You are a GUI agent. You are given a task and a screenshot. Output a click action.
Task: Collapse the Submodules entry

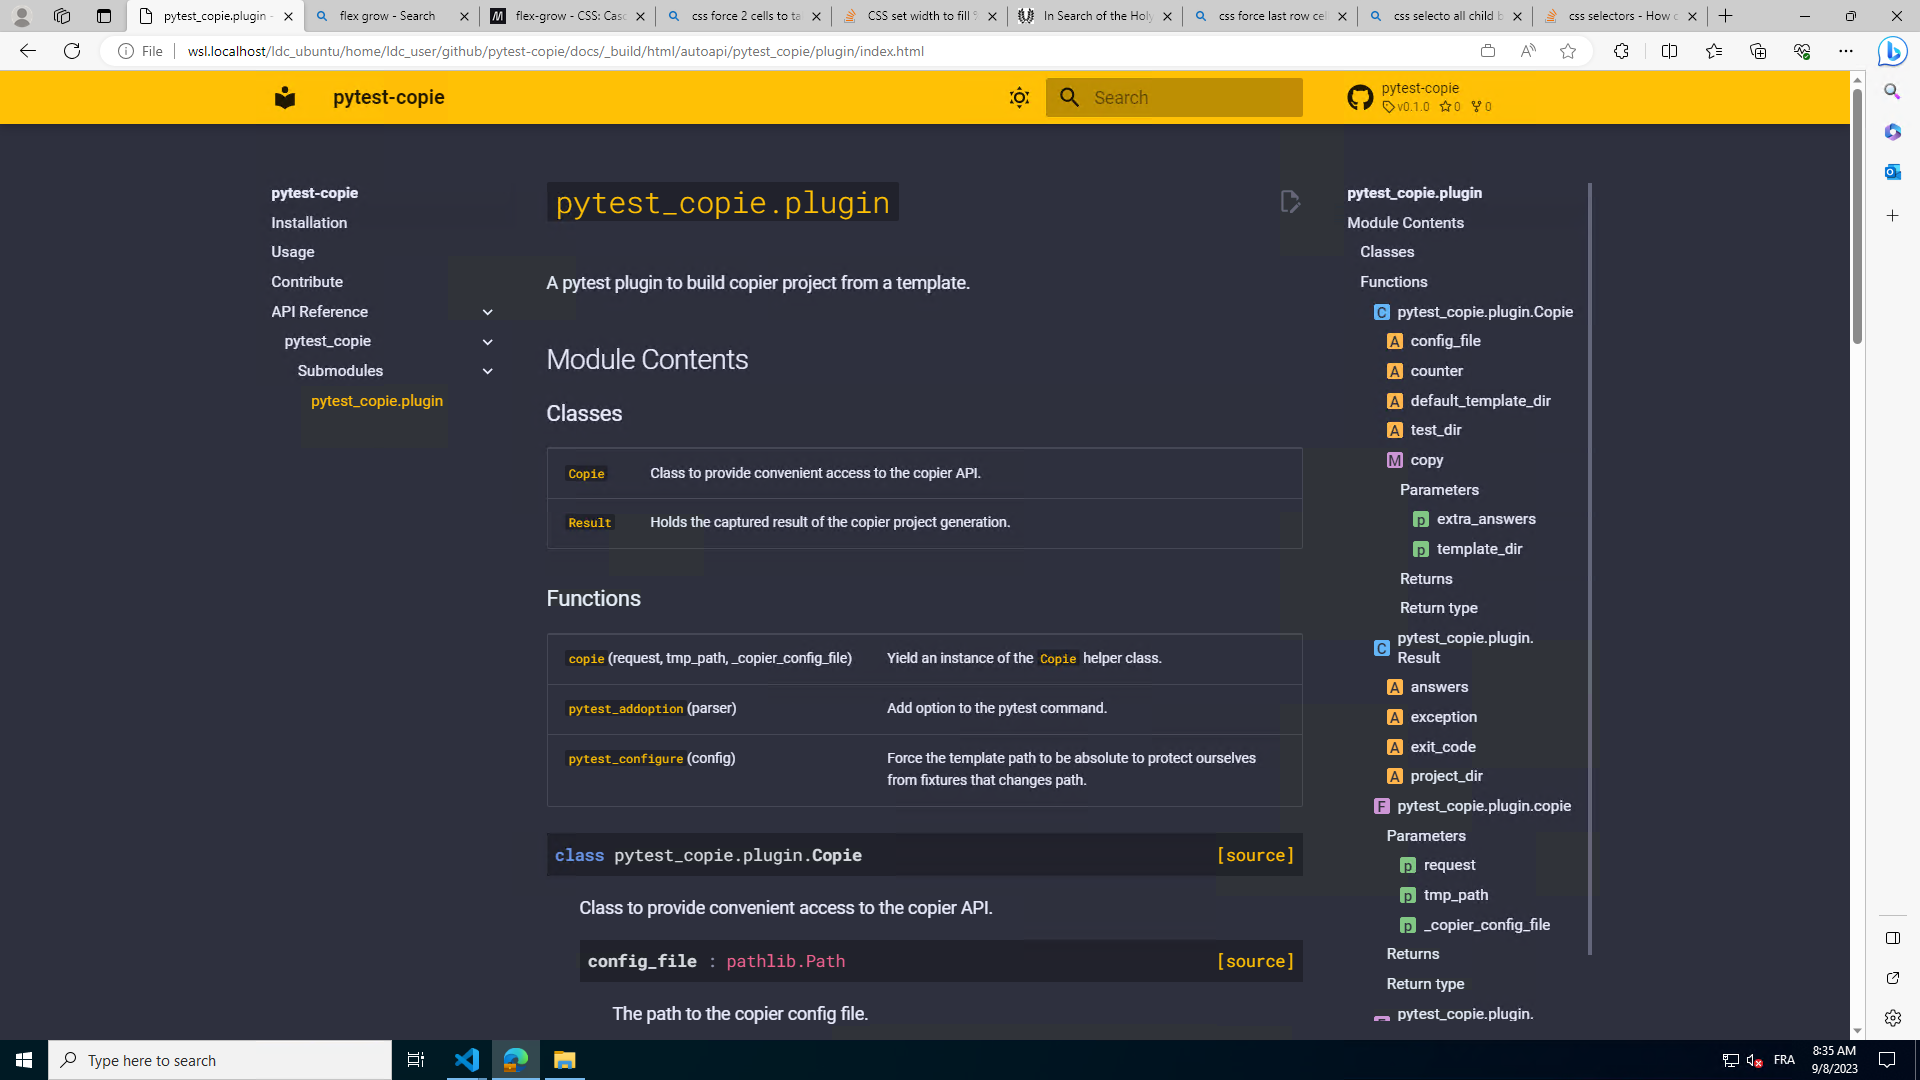tap(488, 371)
